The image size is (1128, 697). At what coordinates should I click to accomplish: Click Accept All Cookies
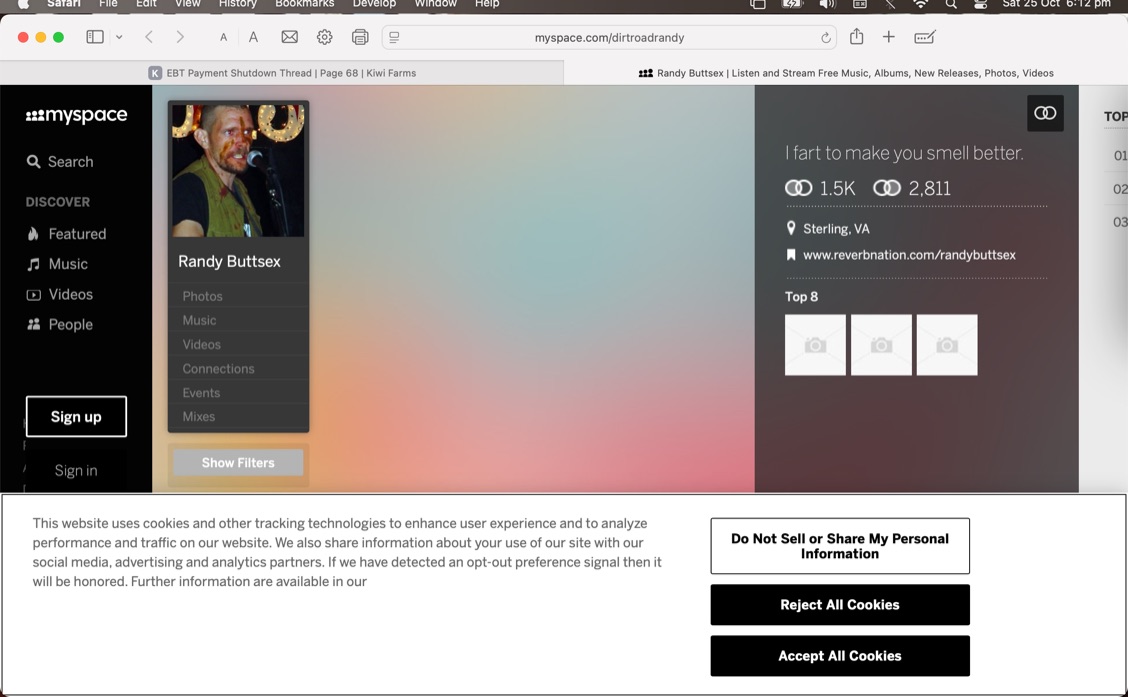(840, 656)
